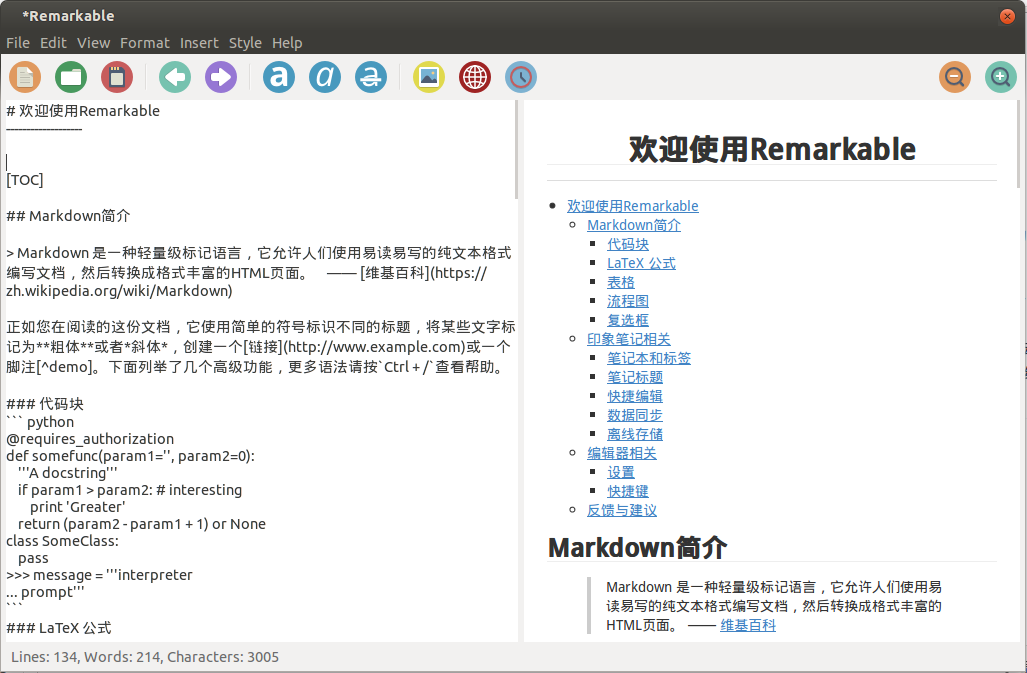Insert a link using globe icon
The height and width of the screenshot is (673, 1027).
(x=475, y=77)
